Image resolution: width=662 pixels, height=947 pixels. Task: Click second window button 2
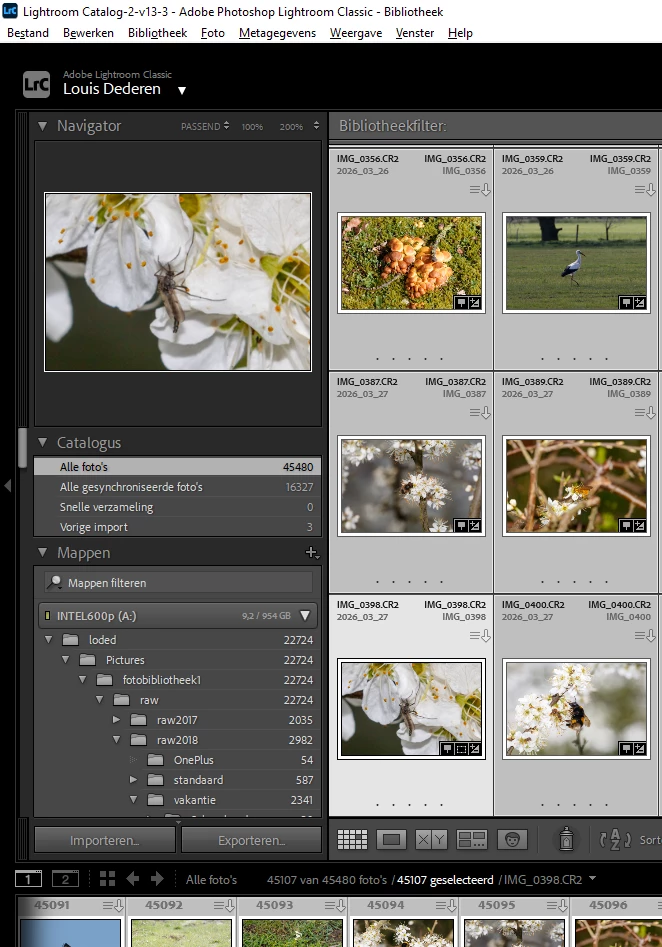coord(65,879)
